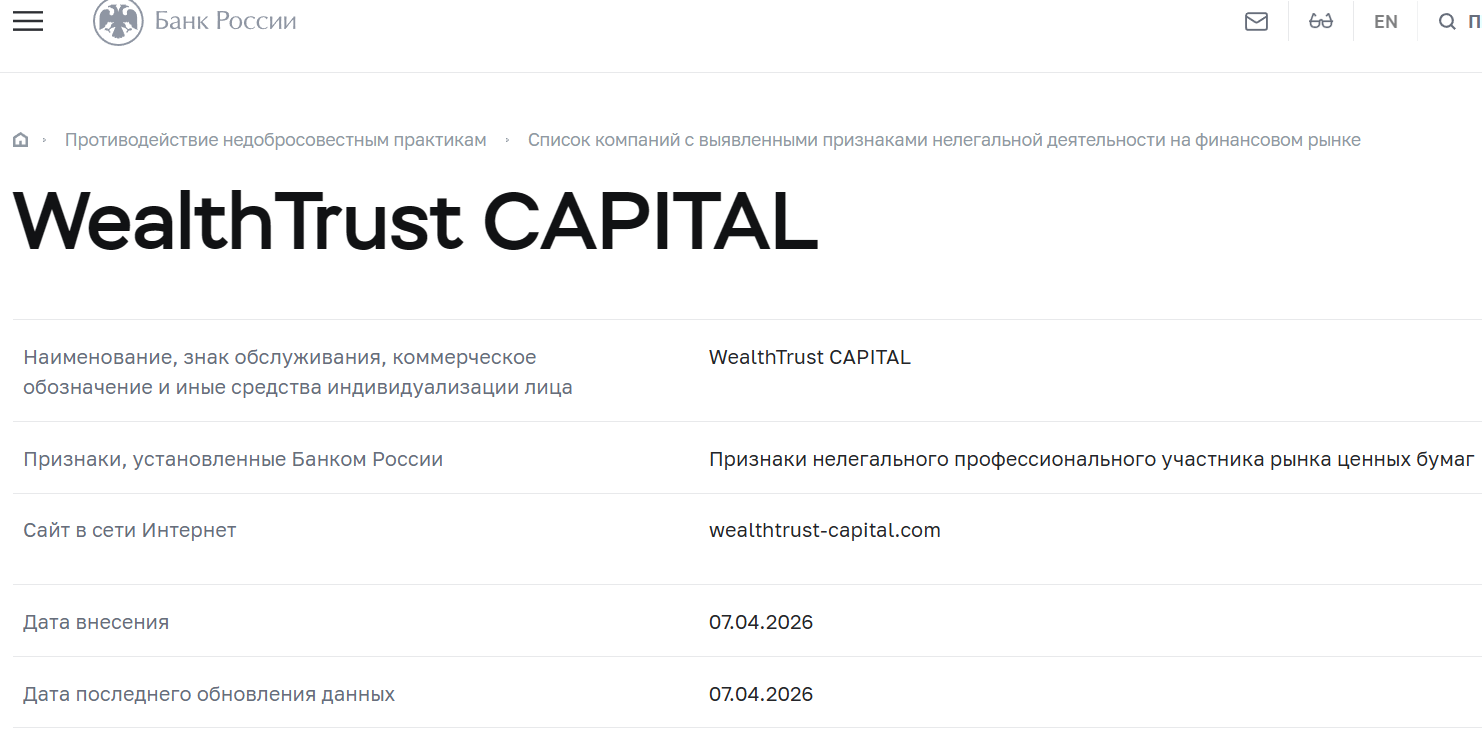Click the Bank of Russia eagle logo
Viewport: 1482px width, 731px height.
pos(120,20)
